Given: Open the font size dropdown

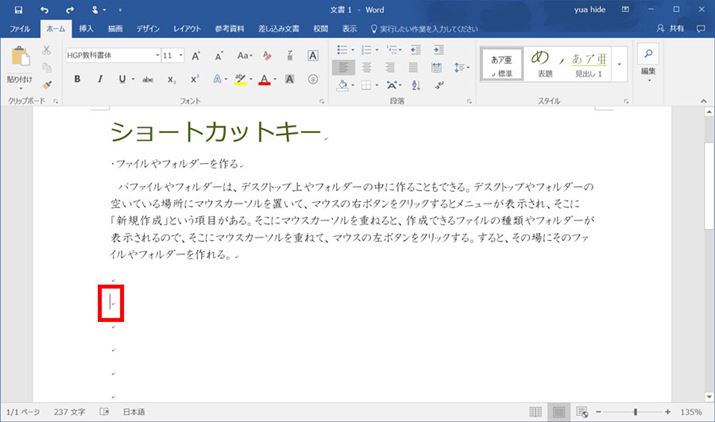Looking at the screenshot, I should pos(181,56).
